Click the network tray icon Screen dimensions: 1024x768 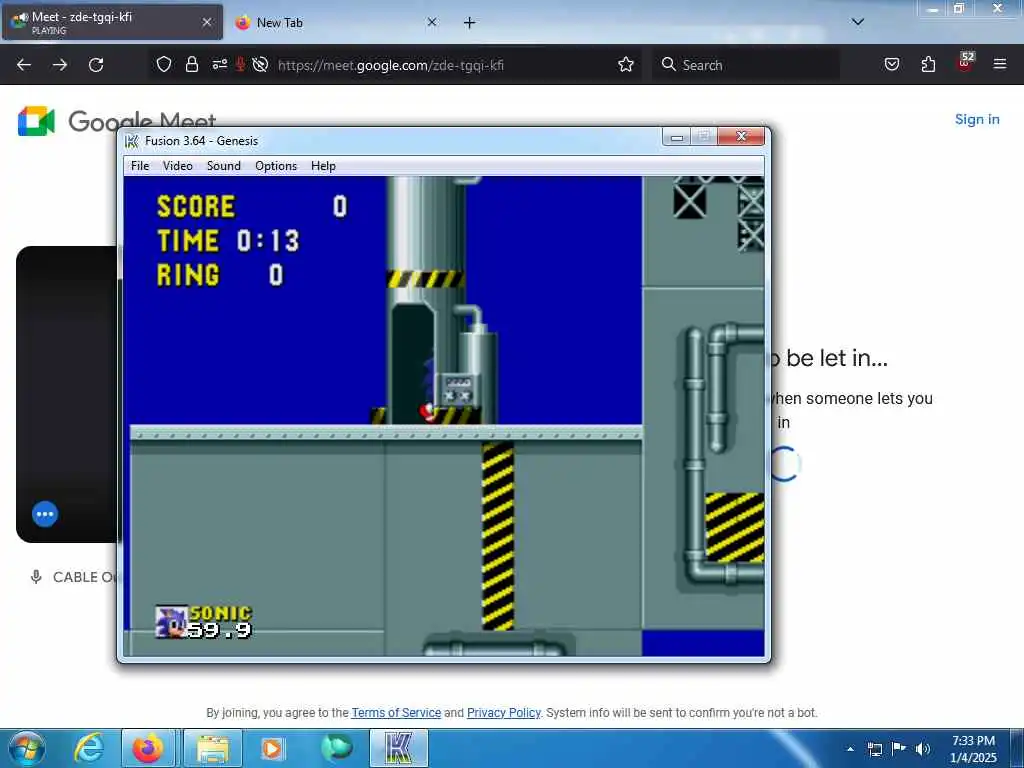click(x=874, y=749)
